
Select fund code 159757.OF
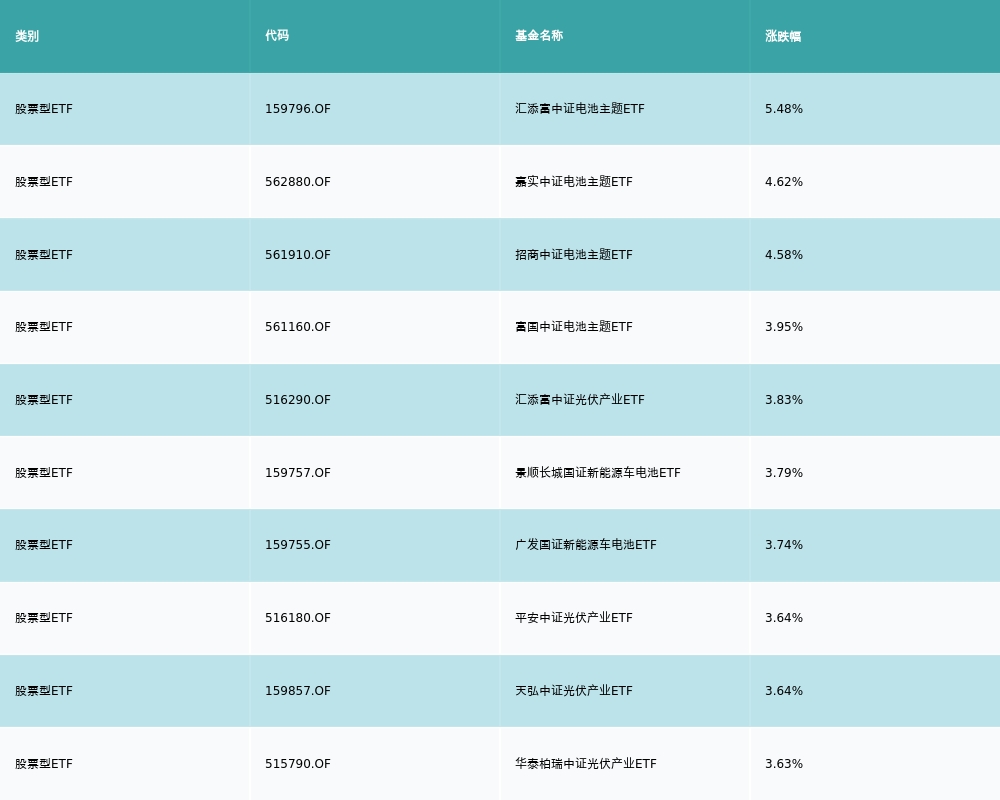point(298,473)
